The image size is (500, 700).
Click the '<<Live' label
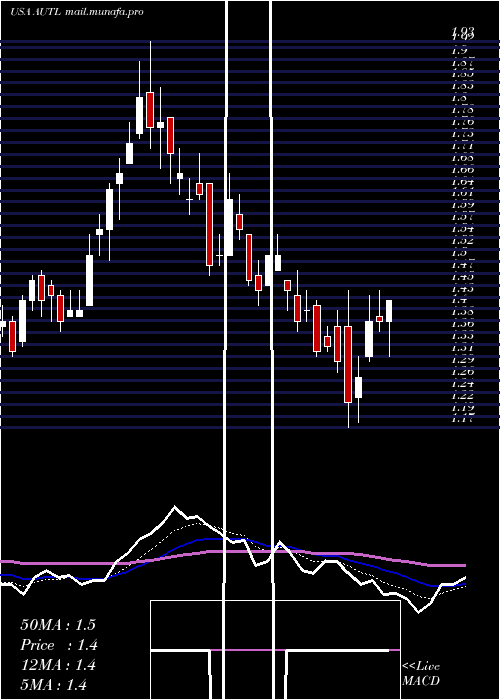pos(421,667)
